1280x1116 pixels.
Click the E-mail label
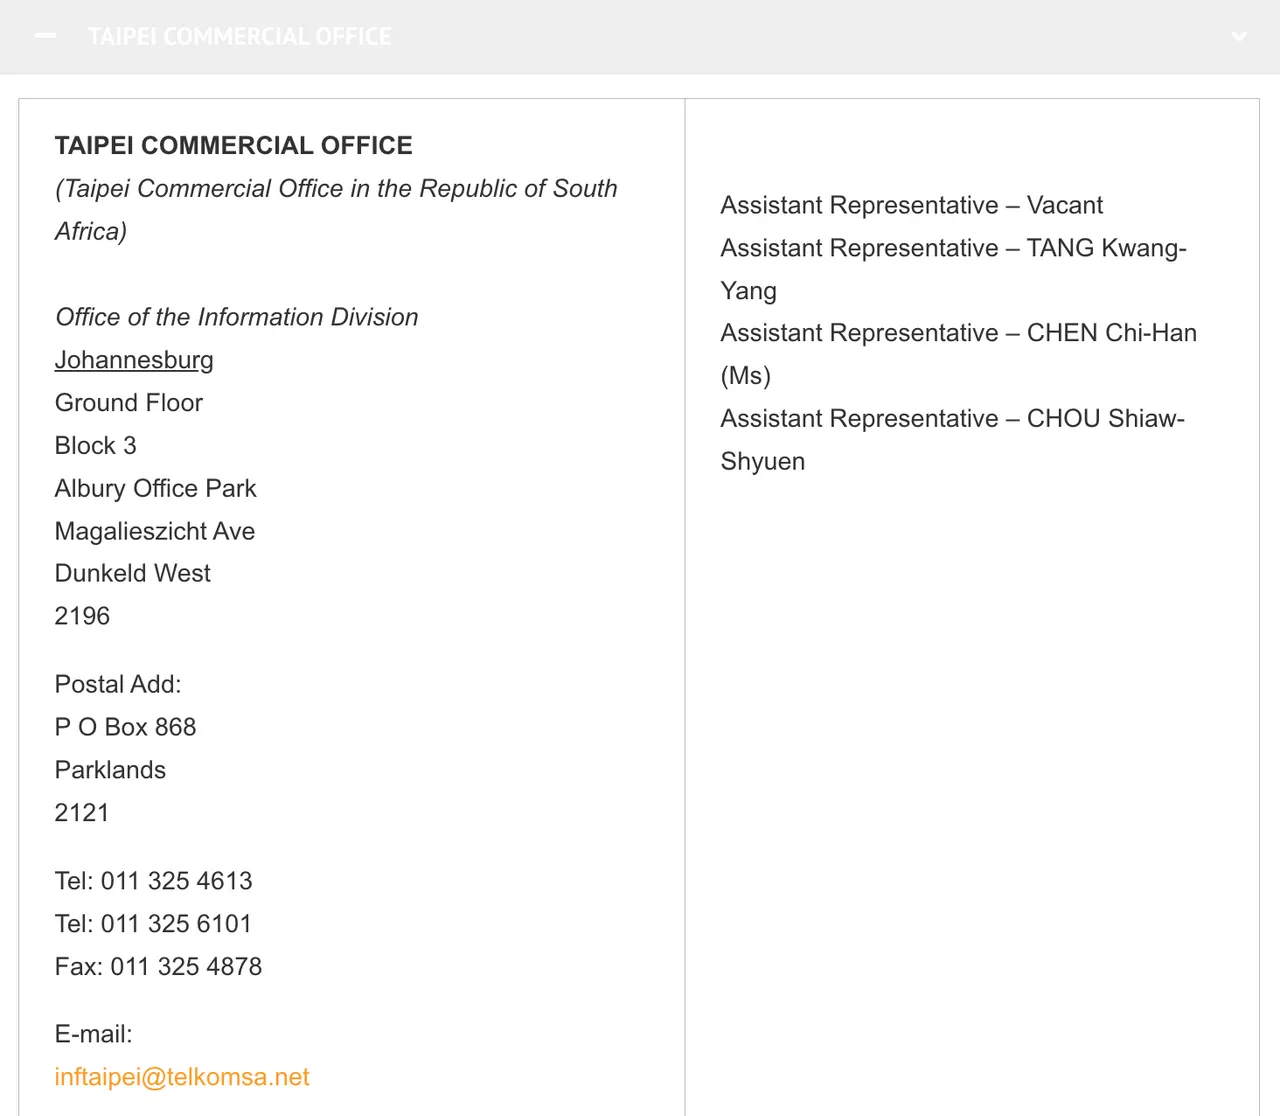[x=93, y=1034]
